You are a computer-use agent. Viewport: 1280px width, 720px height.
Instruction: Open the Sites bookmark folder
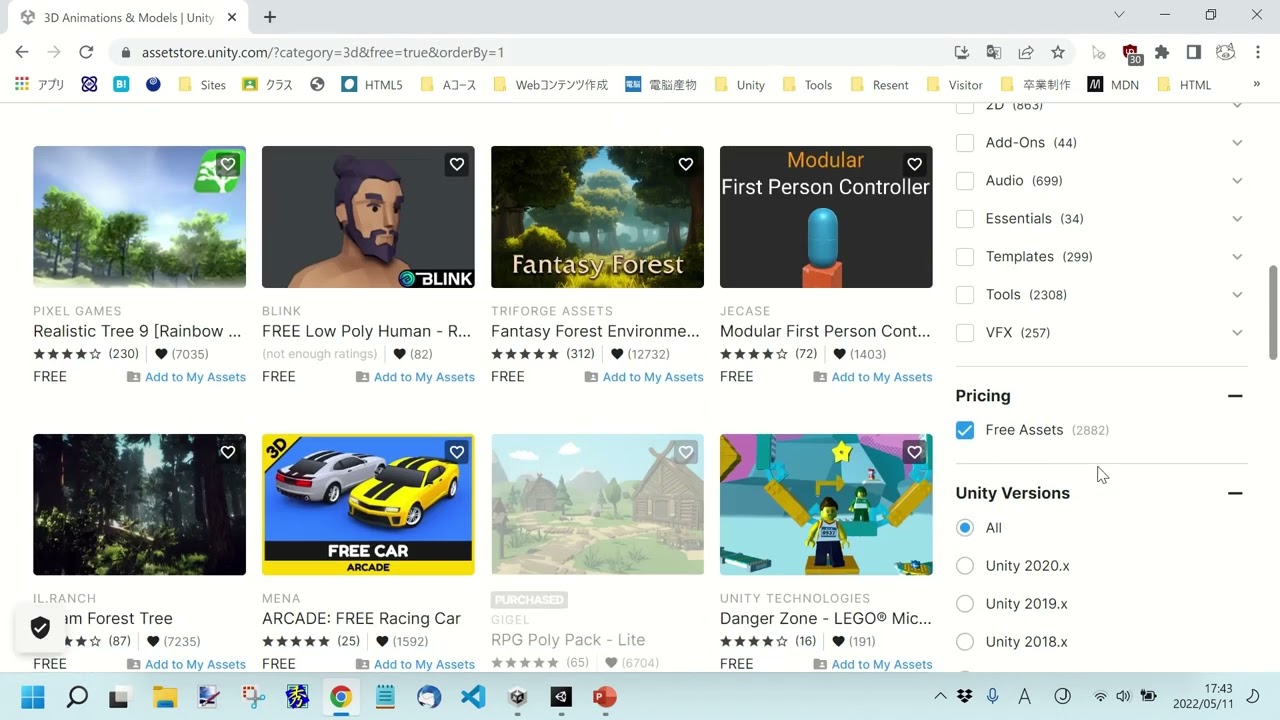202,85
